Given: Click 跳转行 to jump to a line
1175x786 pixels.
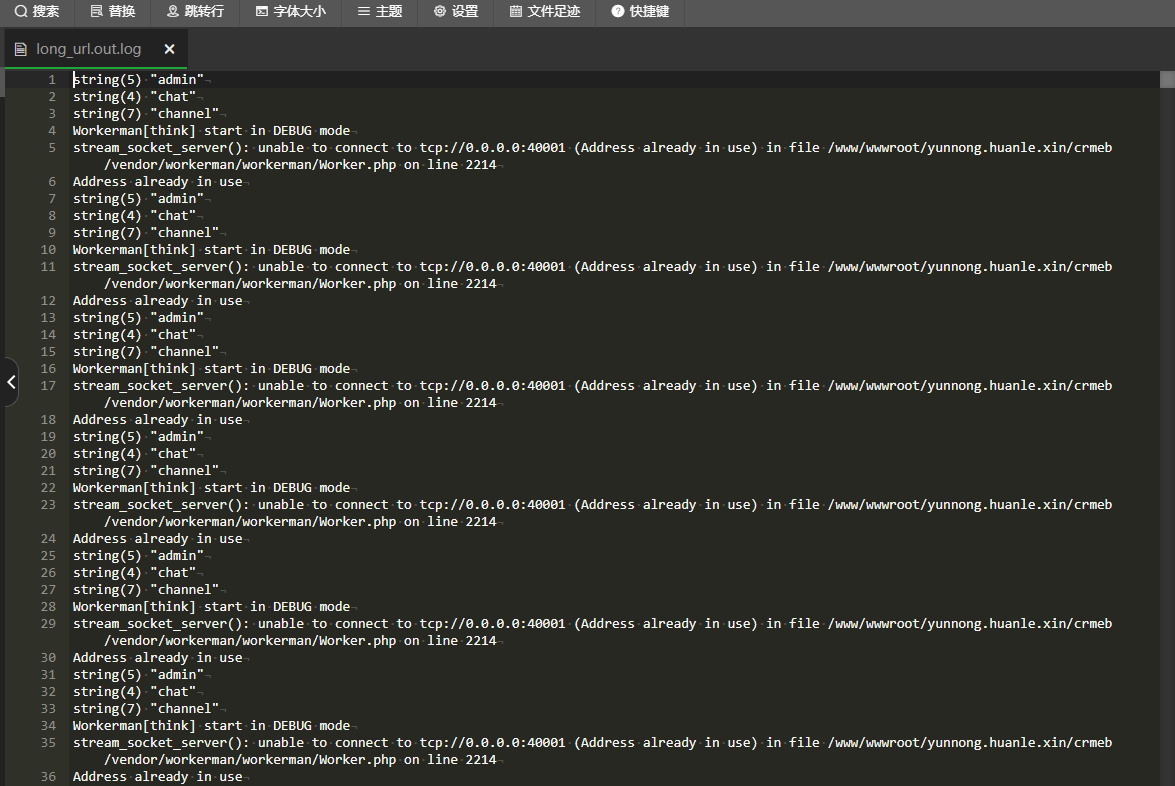Looking at the screenshot, I should click(x=195, y=12).
